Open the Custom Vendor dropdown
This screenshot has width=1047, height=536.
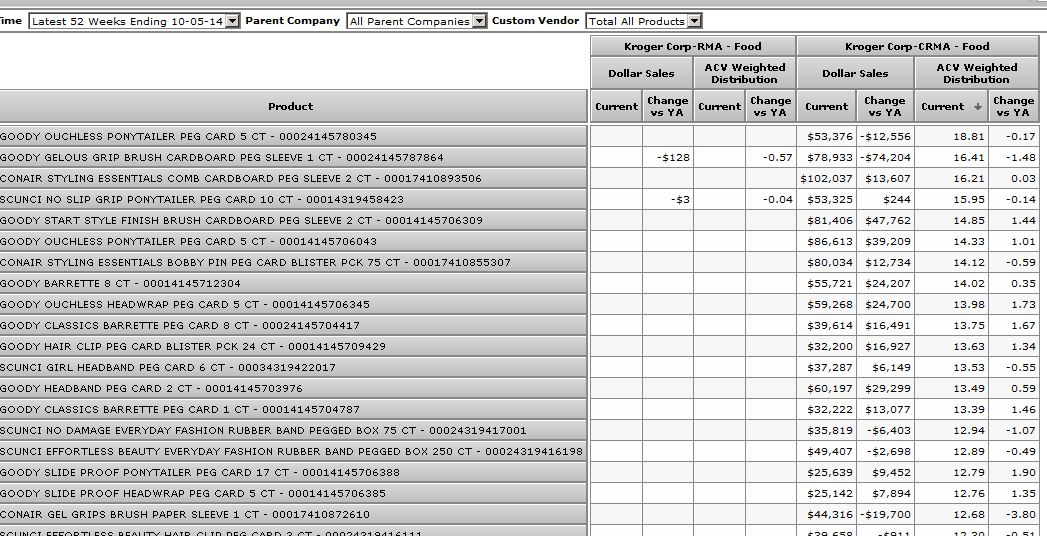point(694,21)
